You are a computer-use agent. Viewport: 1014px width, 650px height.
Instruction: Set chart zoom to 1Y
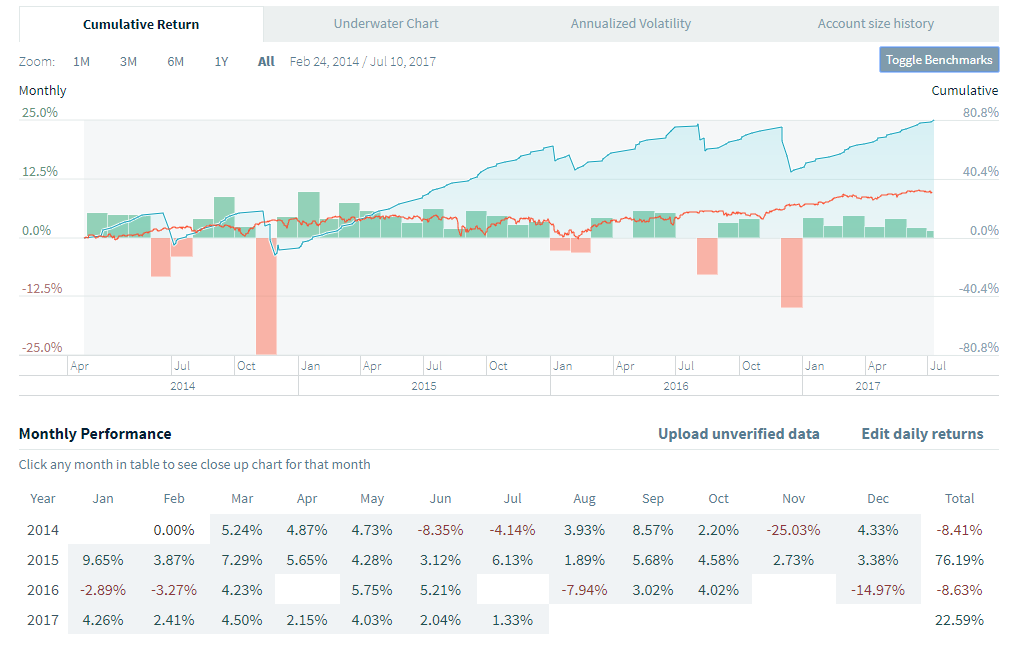[221, 61]
